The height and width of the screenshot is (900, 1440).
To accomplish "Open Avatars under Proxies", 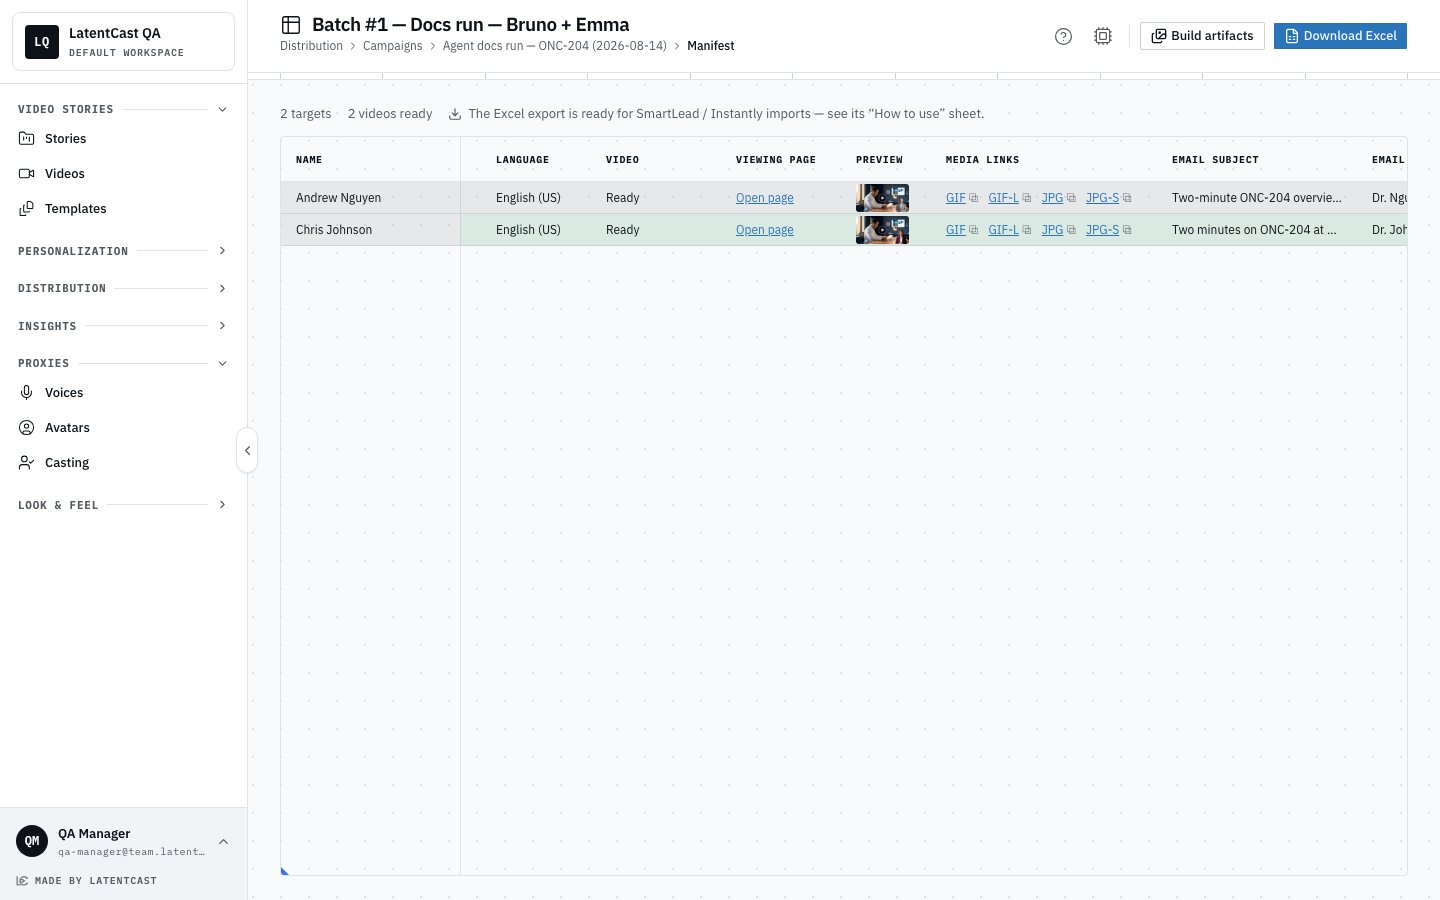I will [124, 428].
